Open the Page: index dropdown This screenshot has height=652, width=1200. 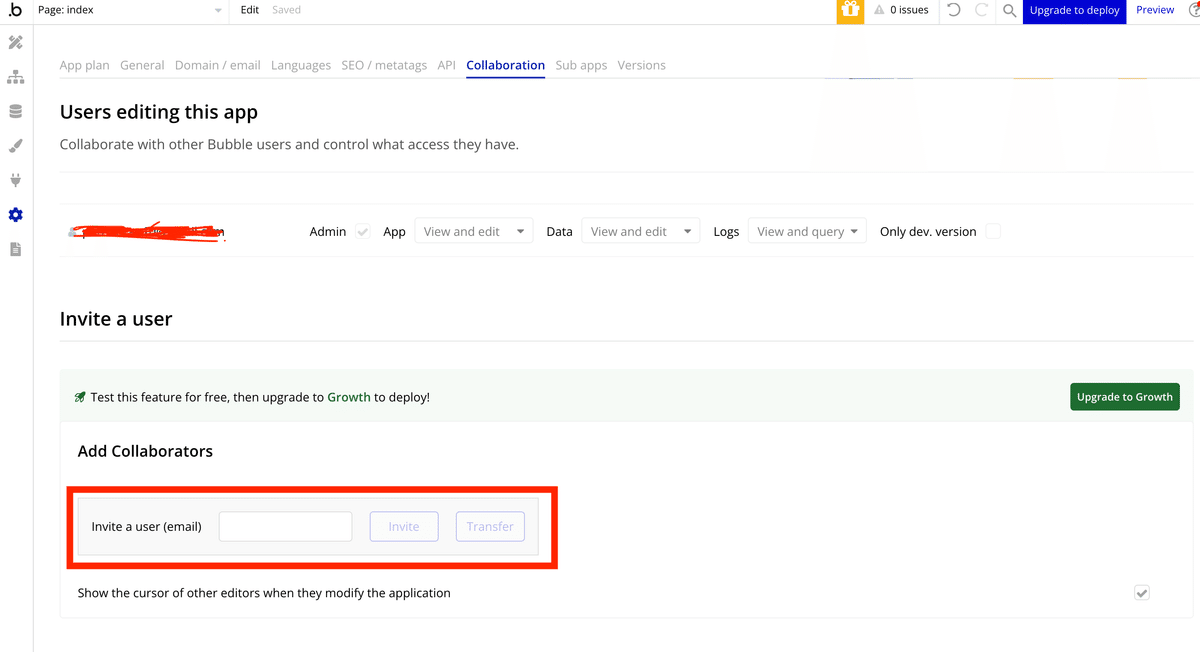(x=130, y=10)
